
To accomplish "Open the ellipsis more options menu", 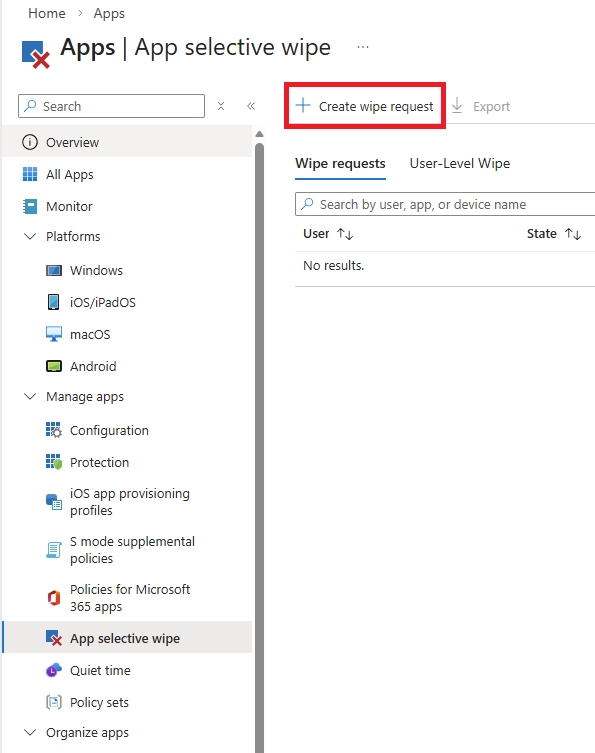I will [363, 47].
